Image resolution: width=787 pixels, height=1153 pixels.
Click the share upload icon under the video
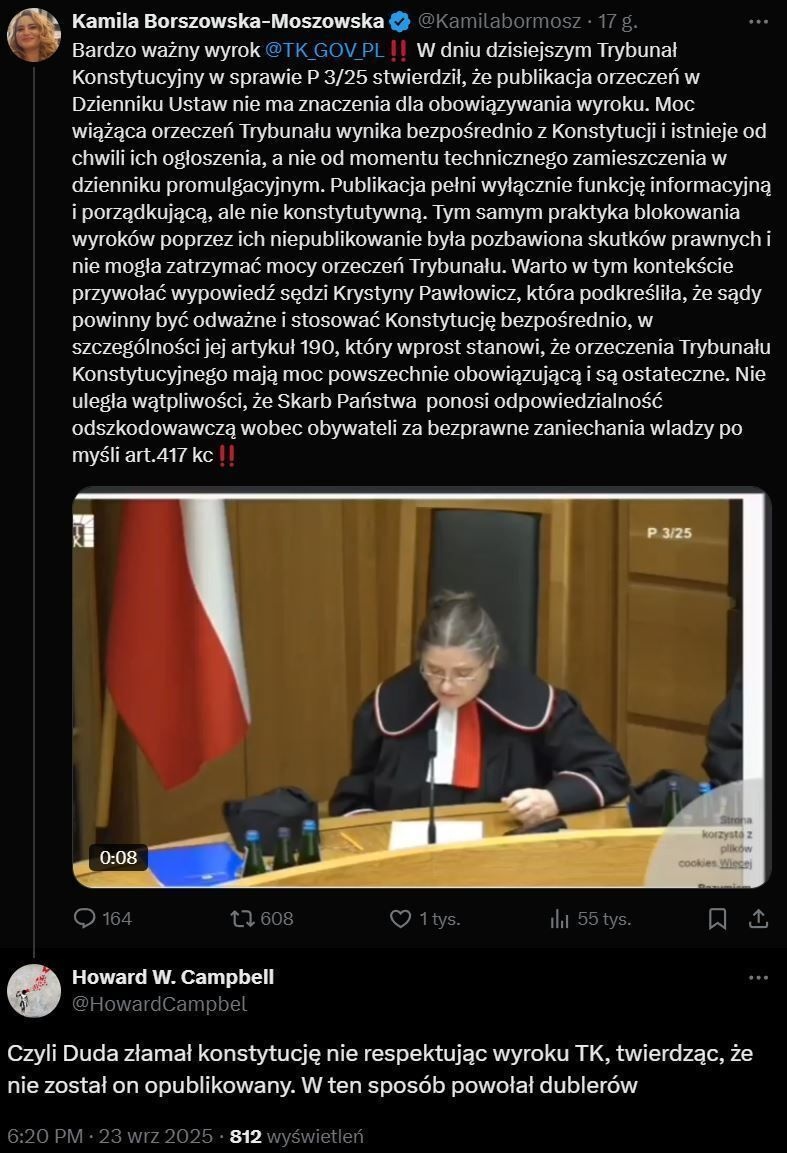[x=758, y=918]
